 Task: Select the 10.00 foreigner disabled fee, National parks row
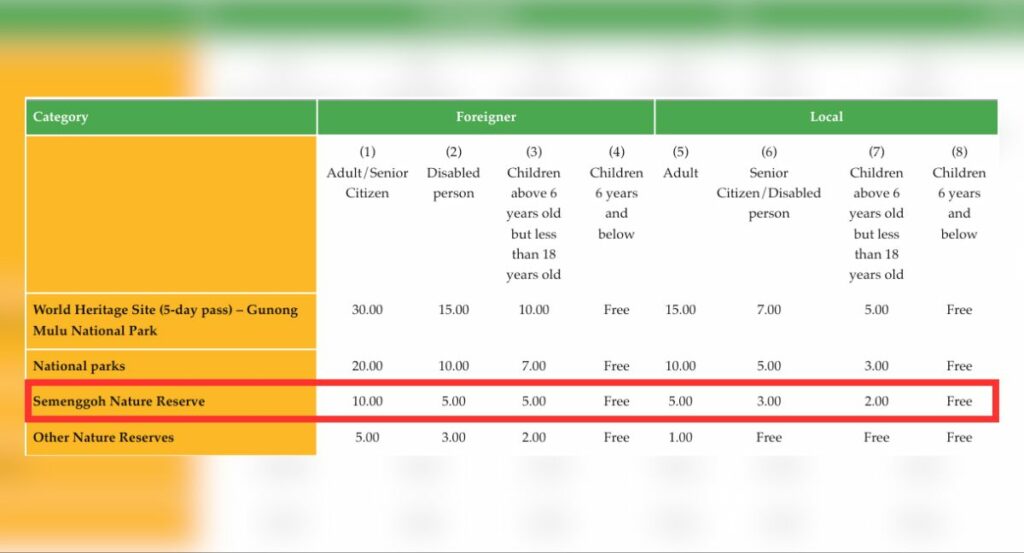[x=453, y=366]
